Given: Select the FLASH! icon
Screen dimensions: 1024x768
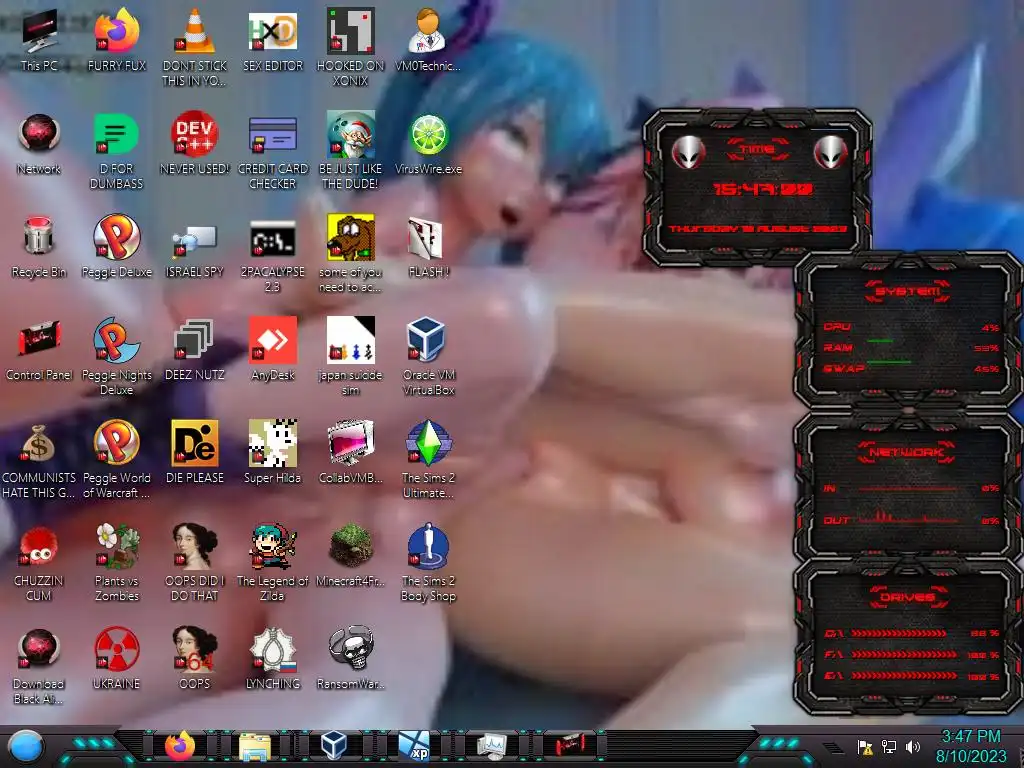Looking at the screenshot, I should coord(428,246).
